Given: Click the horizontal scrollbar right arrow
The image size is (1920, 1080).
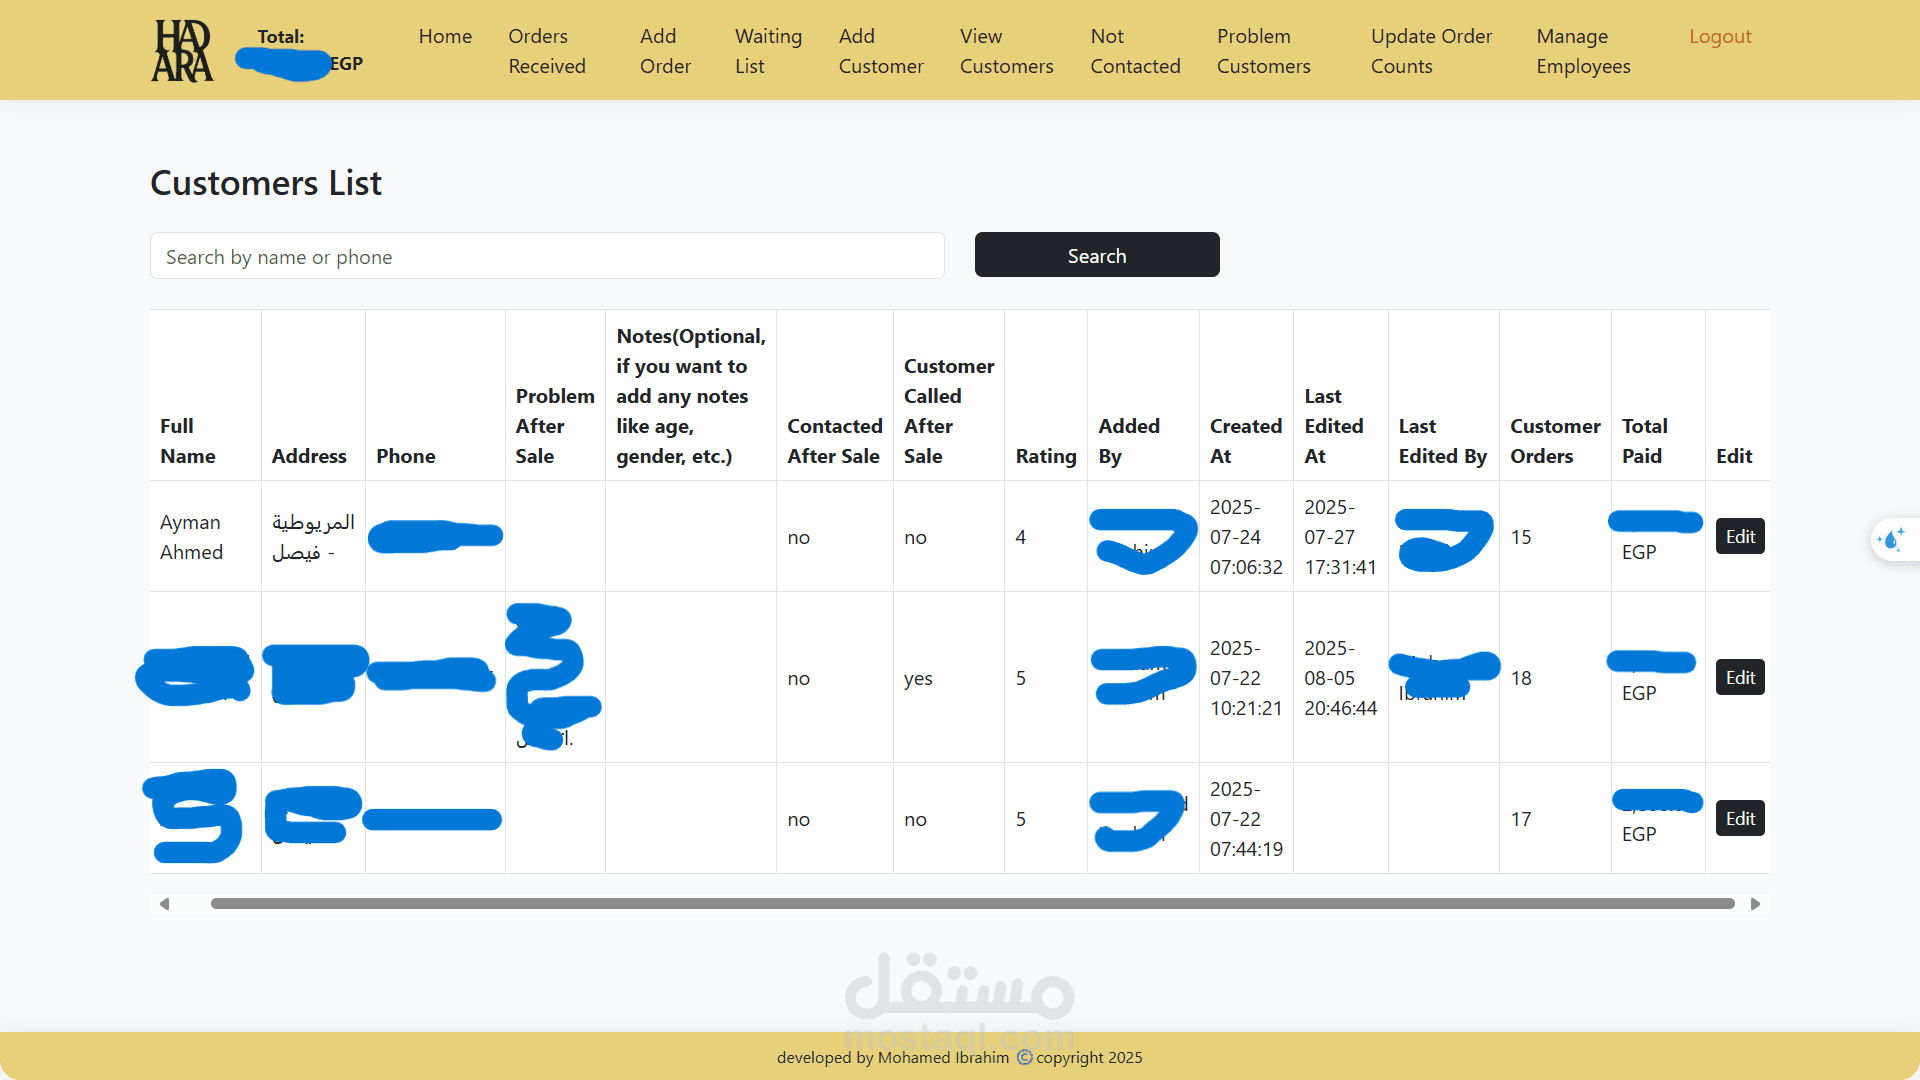Looking at the screenshot, I should [x=1755, y=904].
